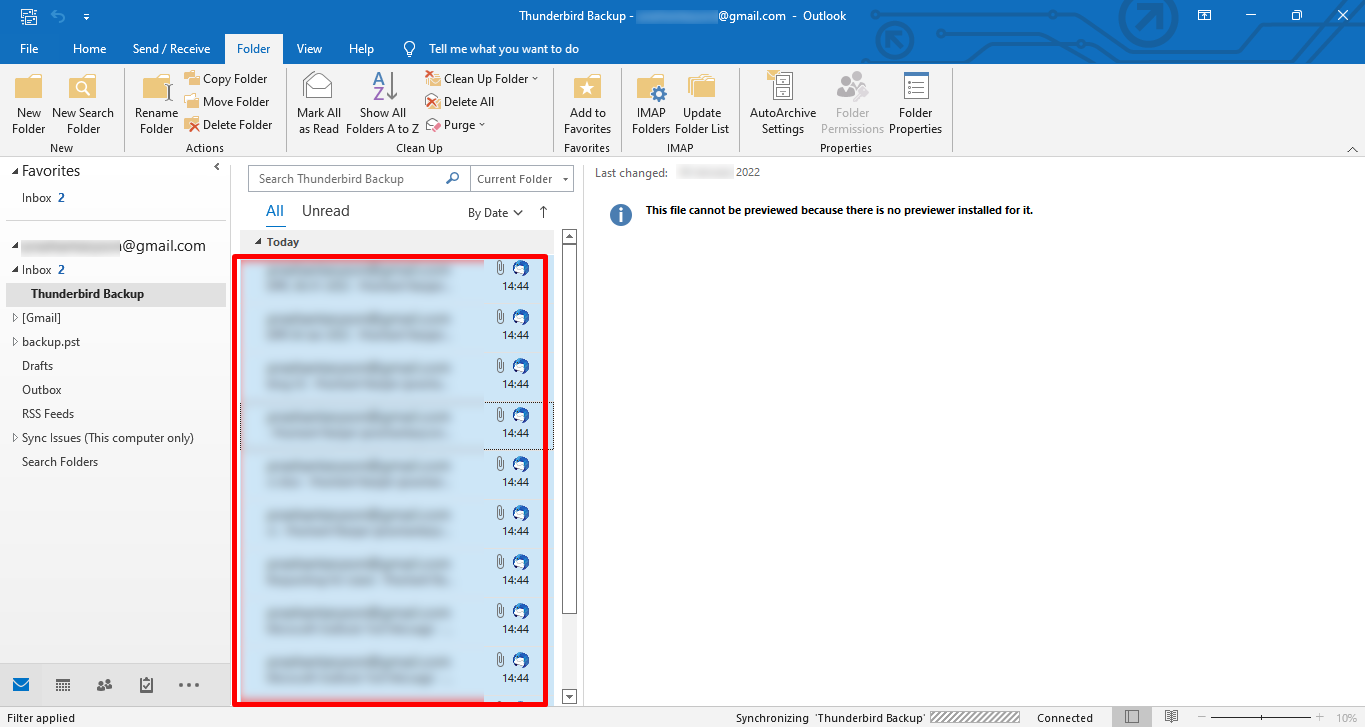1365x727 pixels.
Task: Switch to Home ribbon tab
Action: [89, 49]
